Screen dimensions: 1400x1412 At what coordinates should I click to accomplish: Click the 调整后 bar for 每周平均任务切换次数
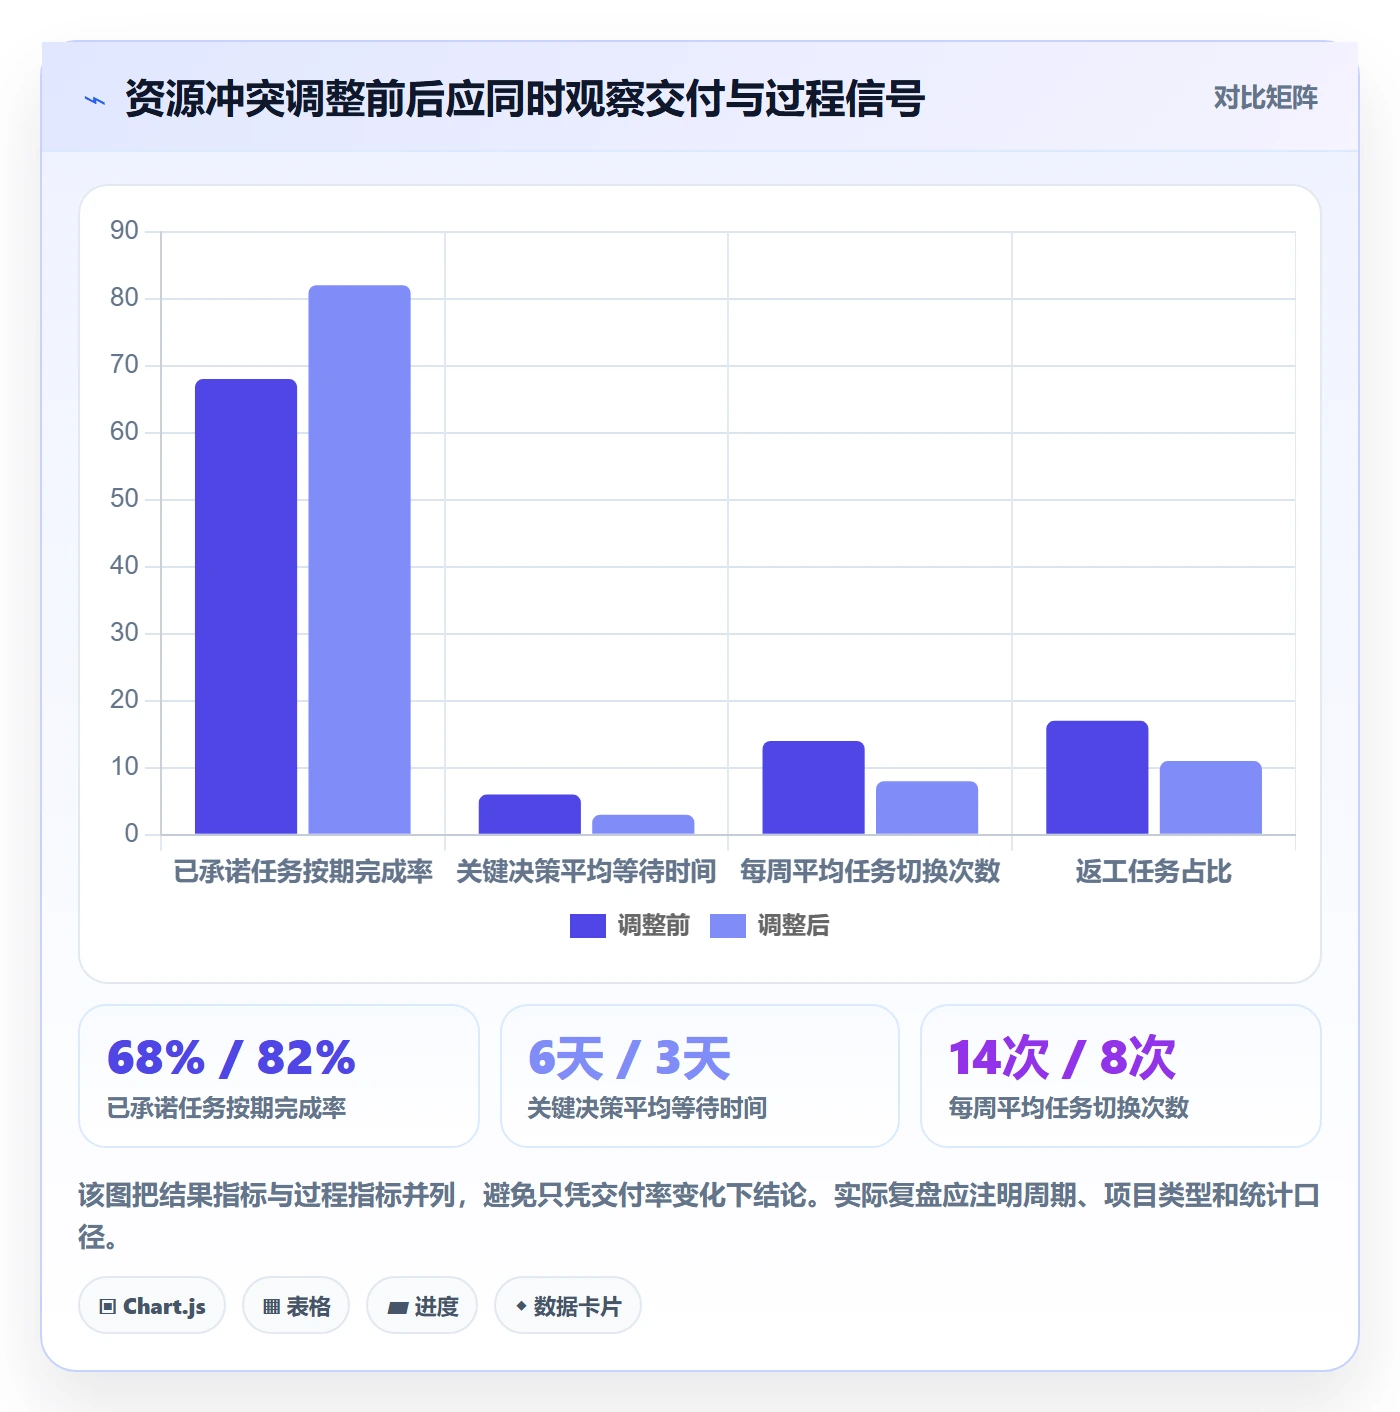pos(927,807)
